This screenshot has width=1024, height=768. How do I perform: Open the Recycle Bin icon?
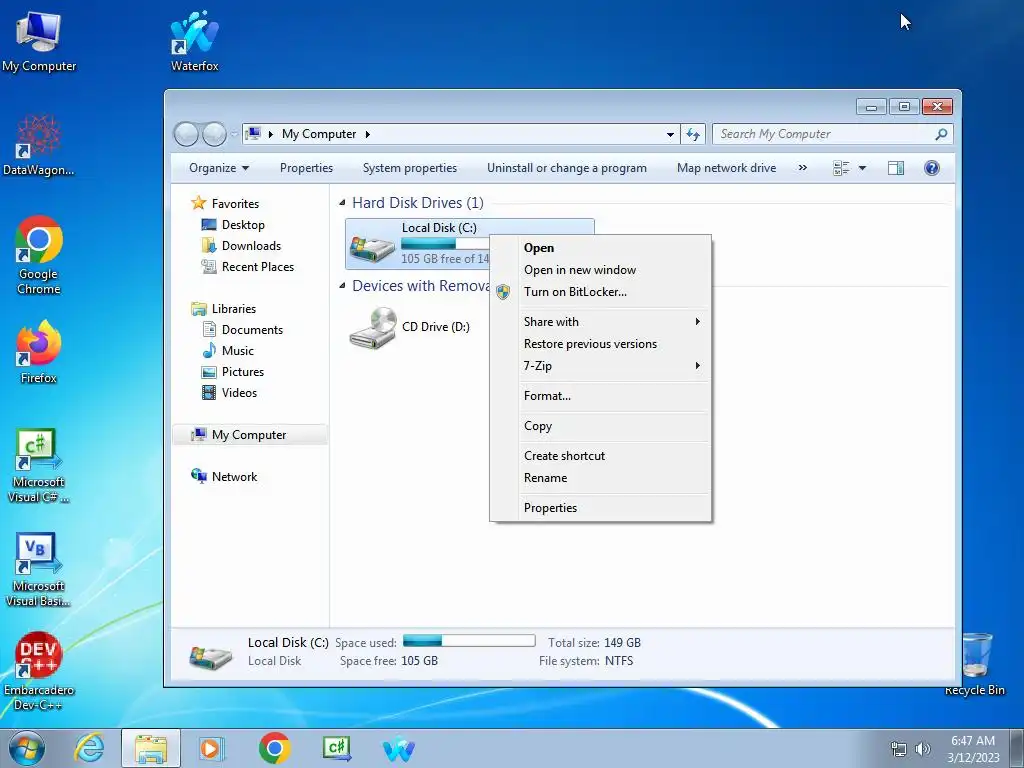975,665
